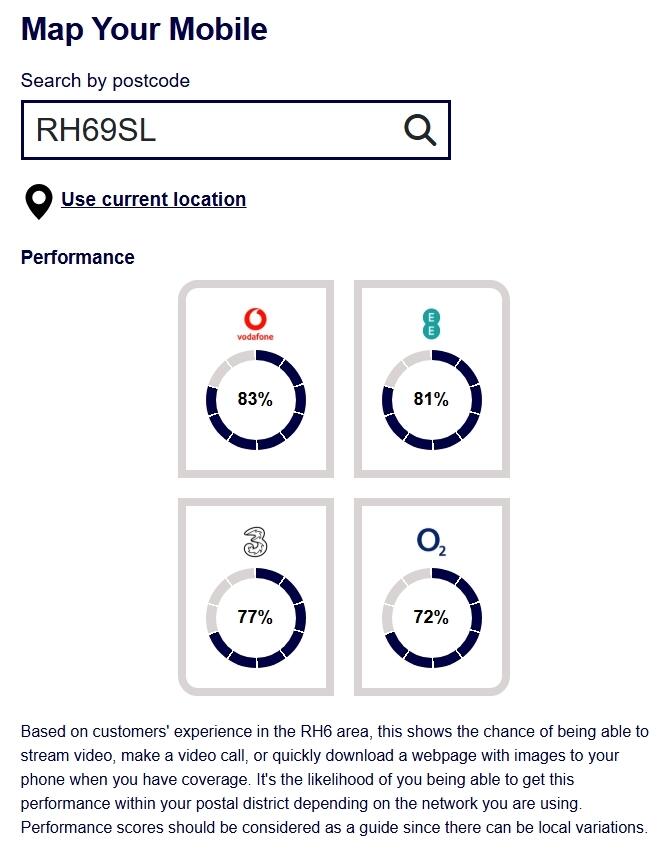669x851 pixels.
Task: Click the Search by postcode label
Action: [105, 81]
